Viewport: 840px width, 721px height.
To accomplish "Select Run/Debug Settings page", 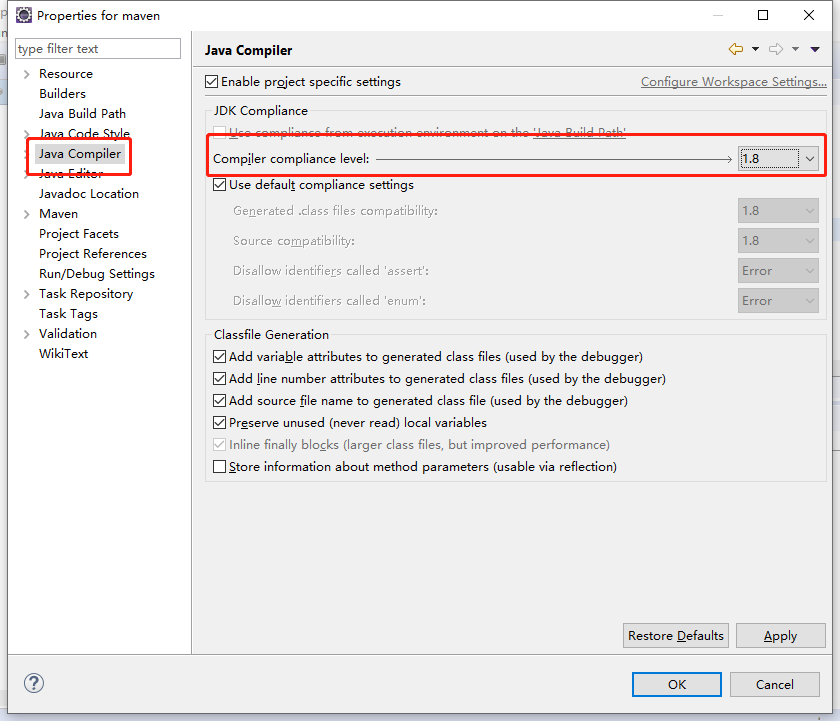I will (x=97, y=274).
